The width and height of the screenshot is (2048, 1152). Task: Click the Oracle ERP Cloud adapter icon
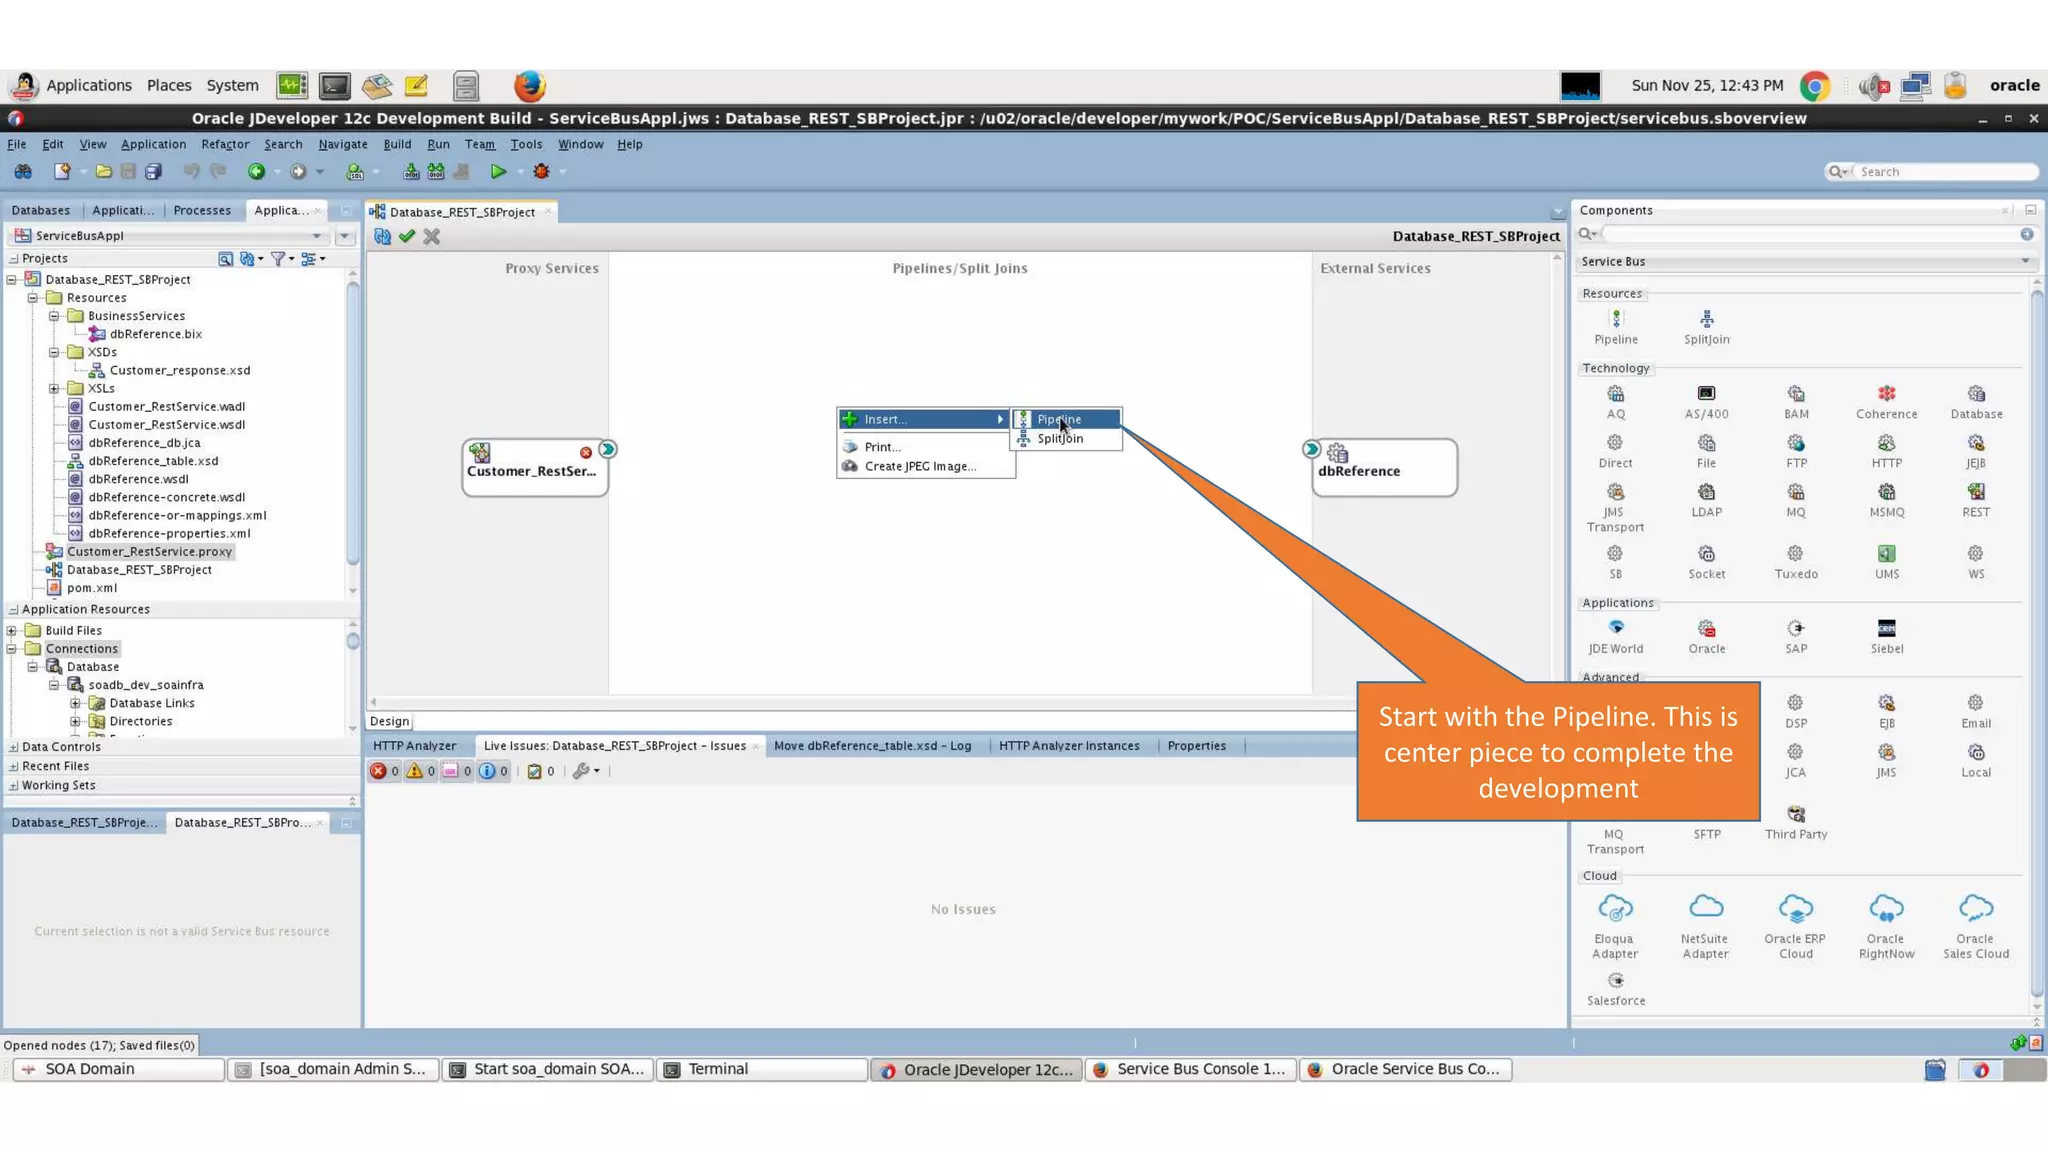[x=1795, y=909]
